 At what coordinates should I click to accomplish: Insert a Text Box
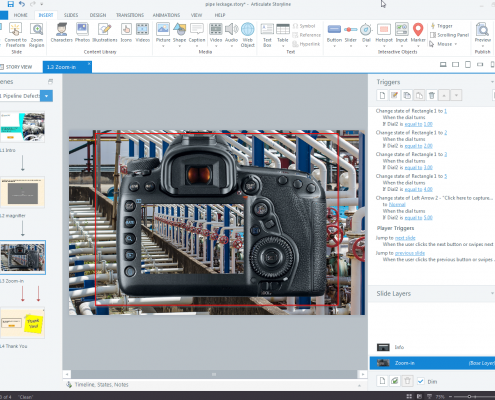point(267,35)
